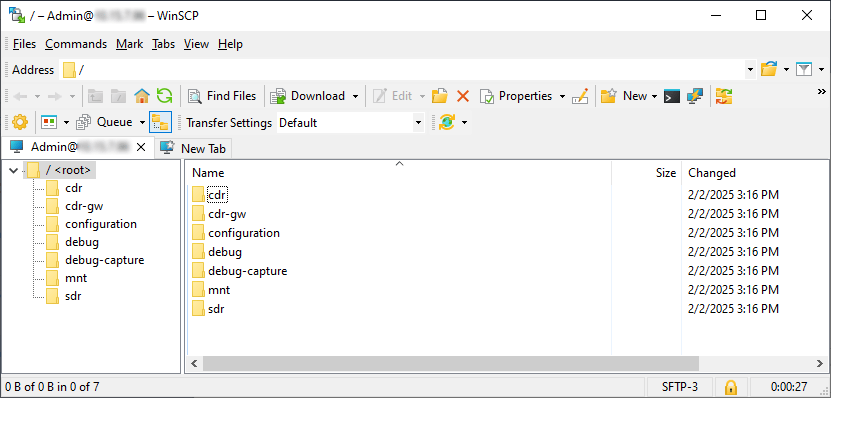Select cdr folder in file list
Image resolution: width=858 pixels, height=438 pixels.
coord(217,195)
